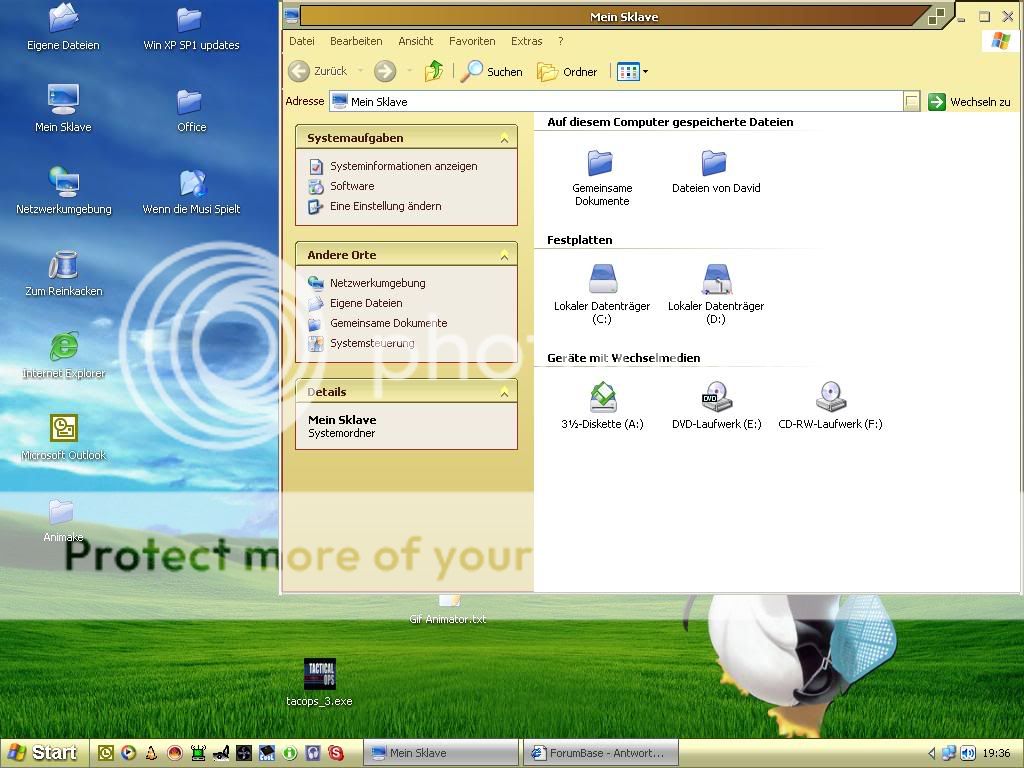The image size is (1024, 768).
Task: Open the Zum Reinkacken recycle bin
Action: pyautogui.click(x=63, y=265)
